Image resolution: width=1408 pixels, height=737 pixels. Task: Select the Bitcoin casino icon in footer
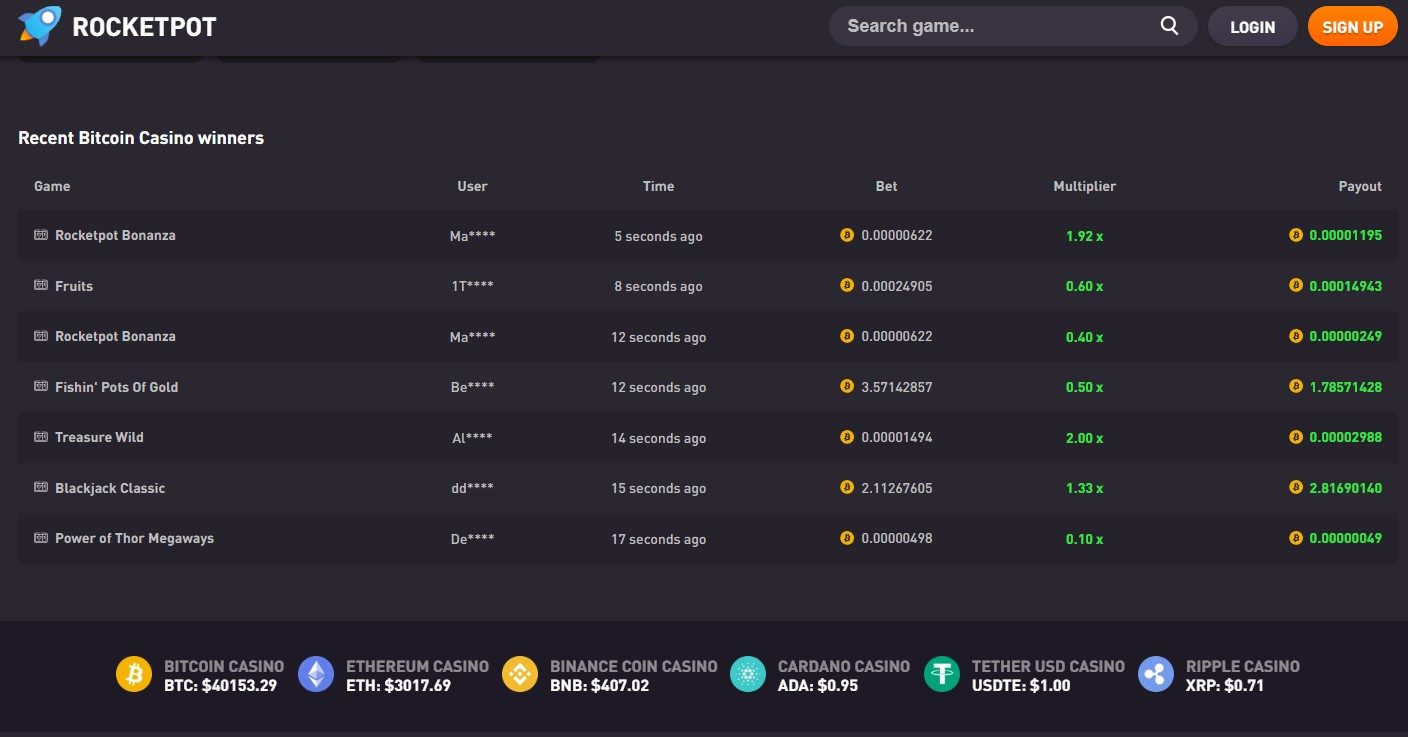coord(134,674)
